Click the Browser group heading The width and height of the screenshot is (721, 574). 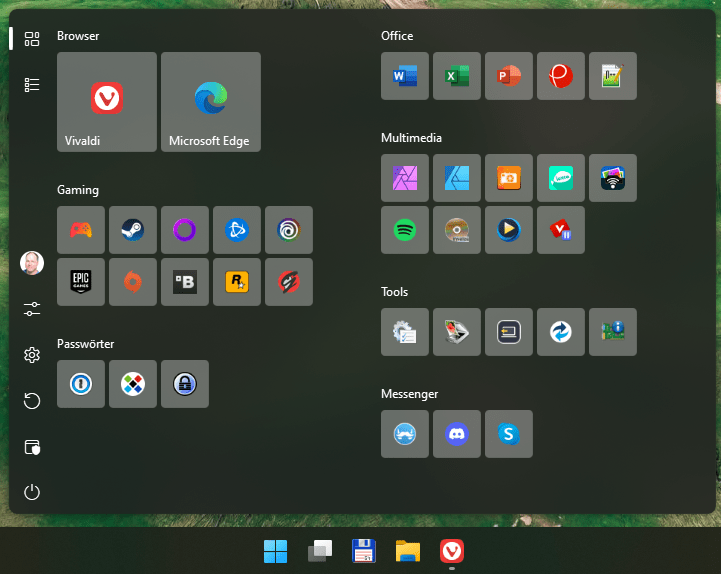[x=78, y=36]
